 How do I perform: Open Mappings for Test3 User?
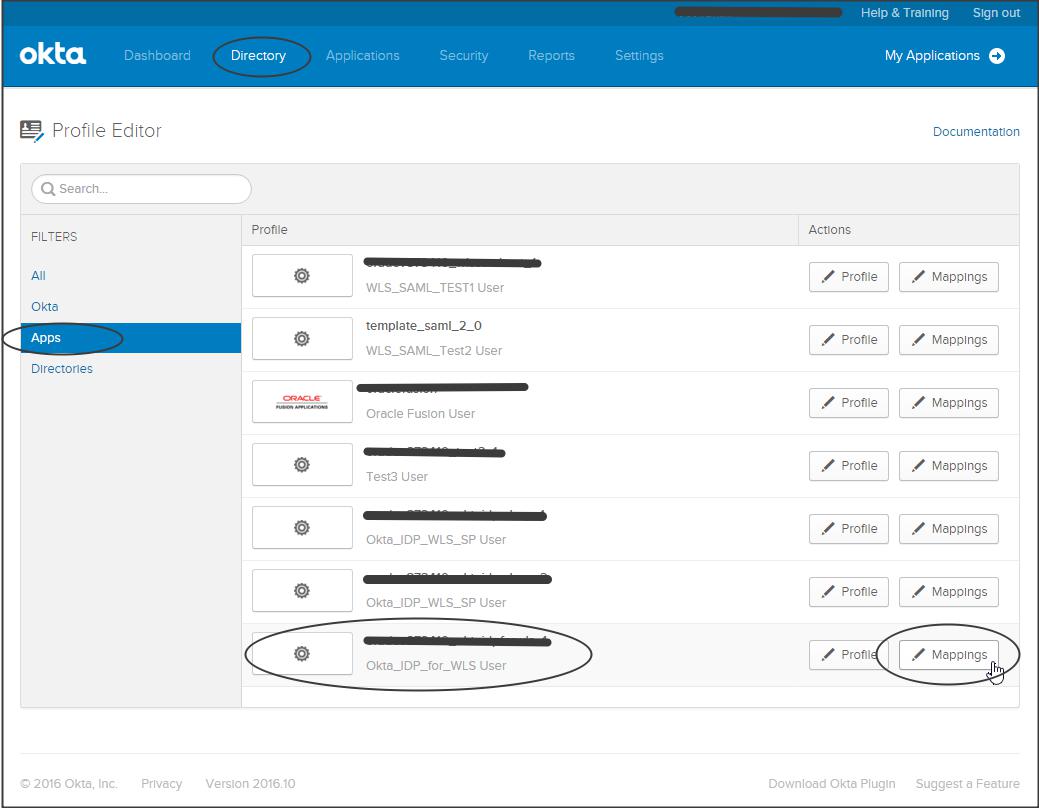tap(949, 466)
